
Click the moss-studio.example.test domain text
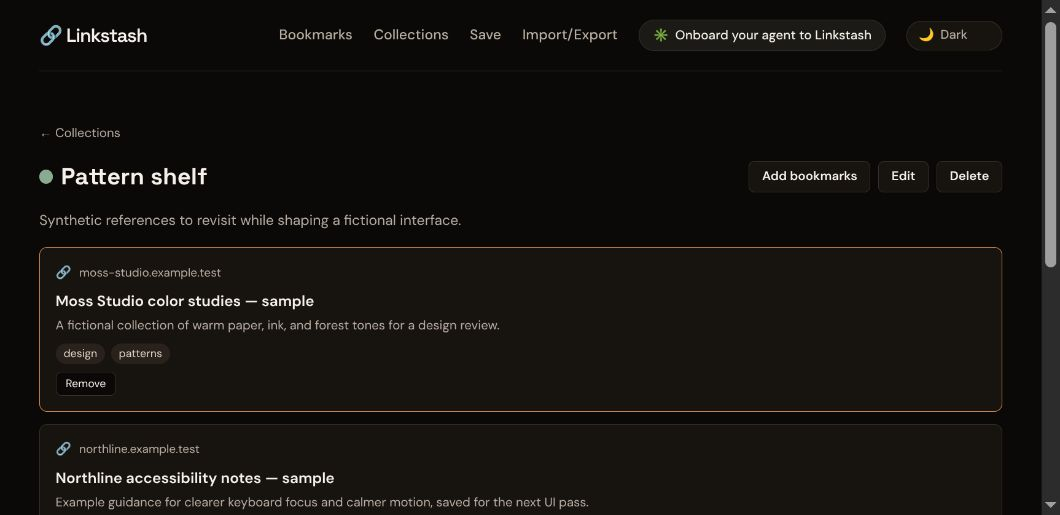(x=150, y=273)
